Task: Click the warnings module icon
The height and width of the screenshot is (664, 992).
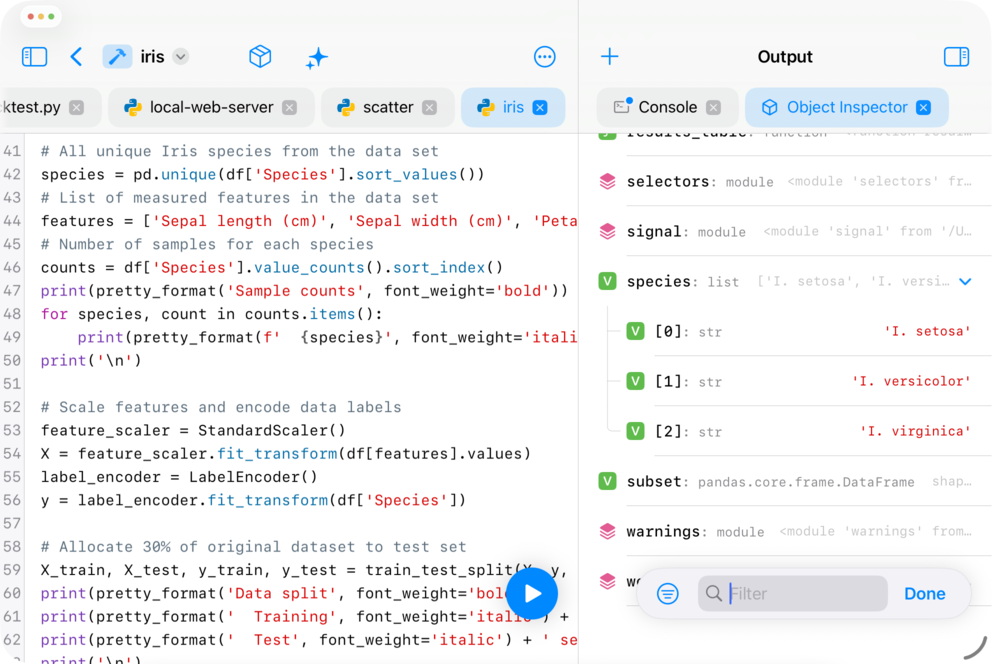Action: [607, 531]
